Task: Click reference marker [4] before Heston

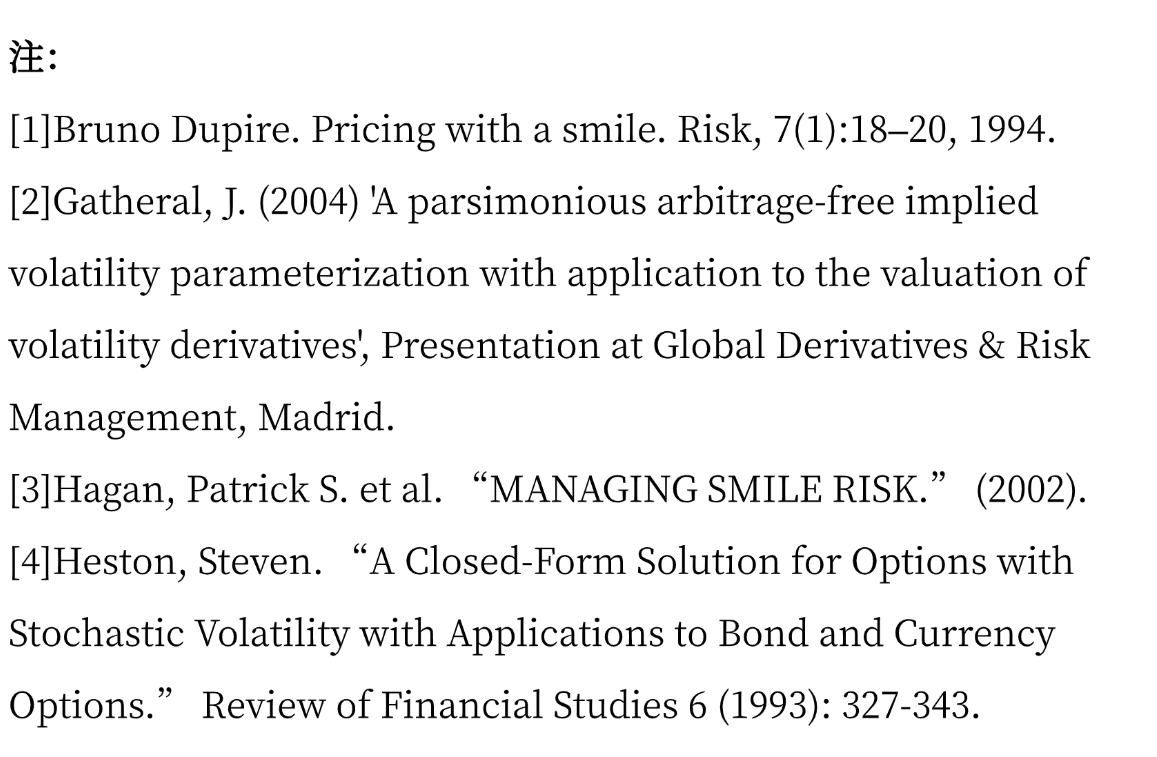Action: 29,562
